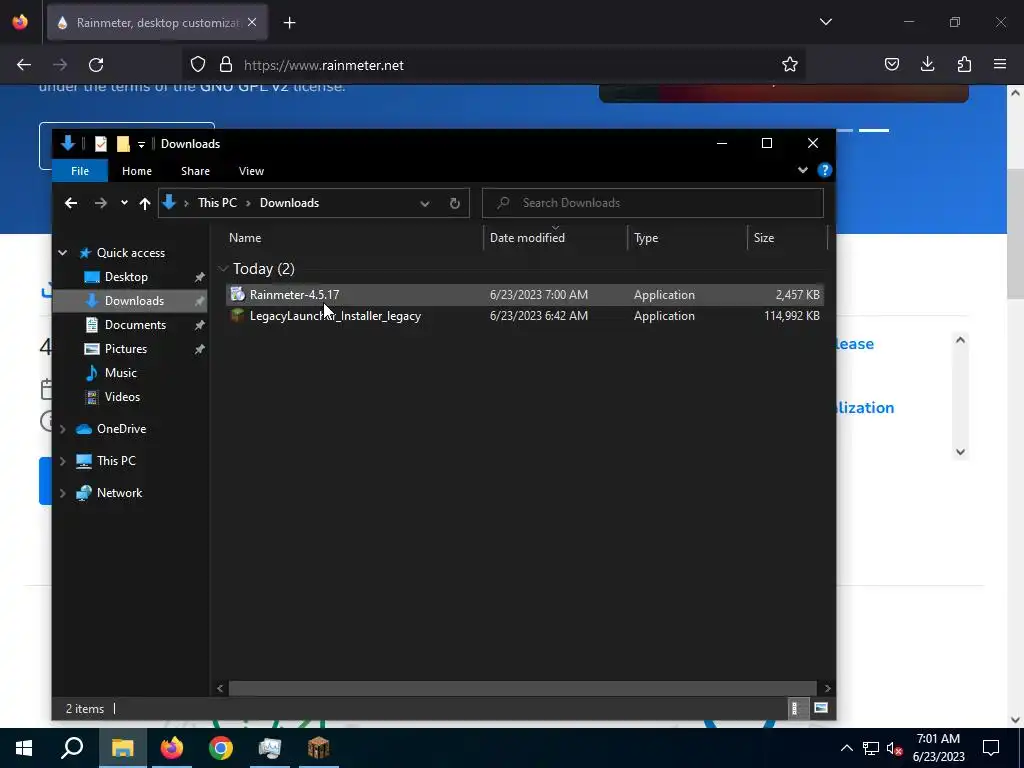Bookmark this page with the star icon
Image resolution: width=1024 pixels, height=768 pixels.
(x=790, y=65)
